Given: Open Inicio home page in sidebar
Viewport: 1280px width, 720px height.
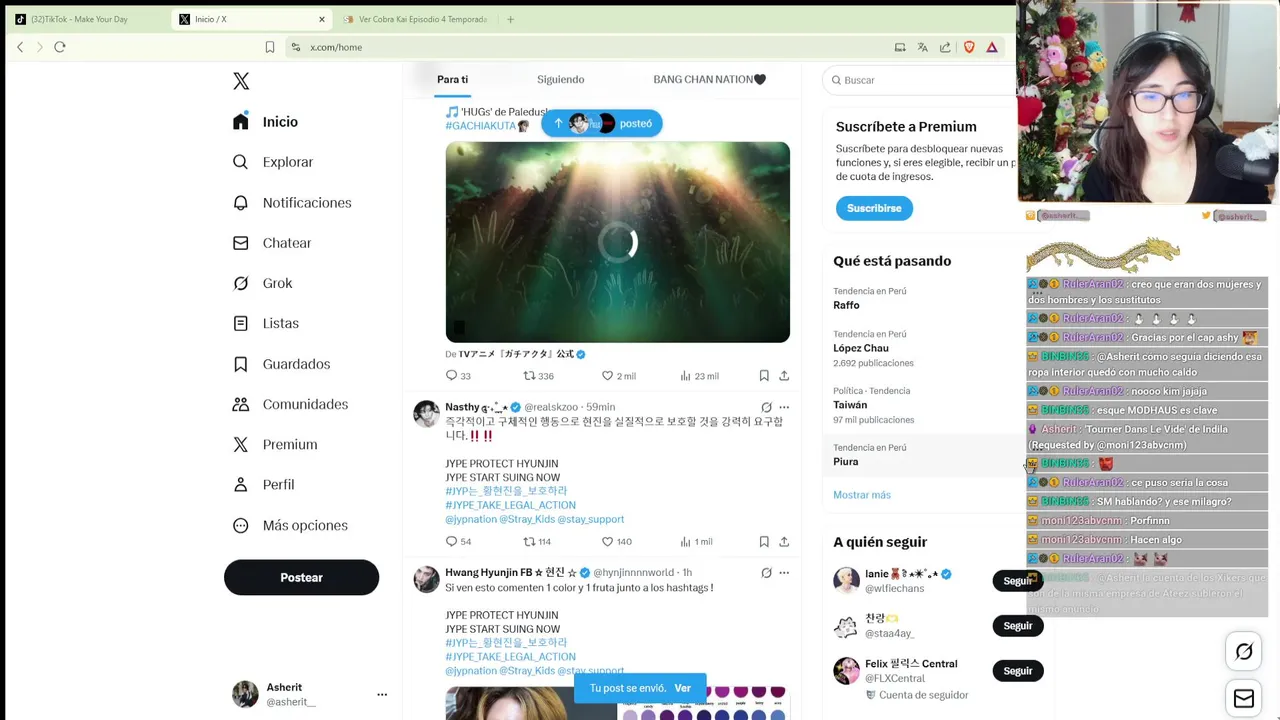Looking at the screenshot, I should pos(265,122).
